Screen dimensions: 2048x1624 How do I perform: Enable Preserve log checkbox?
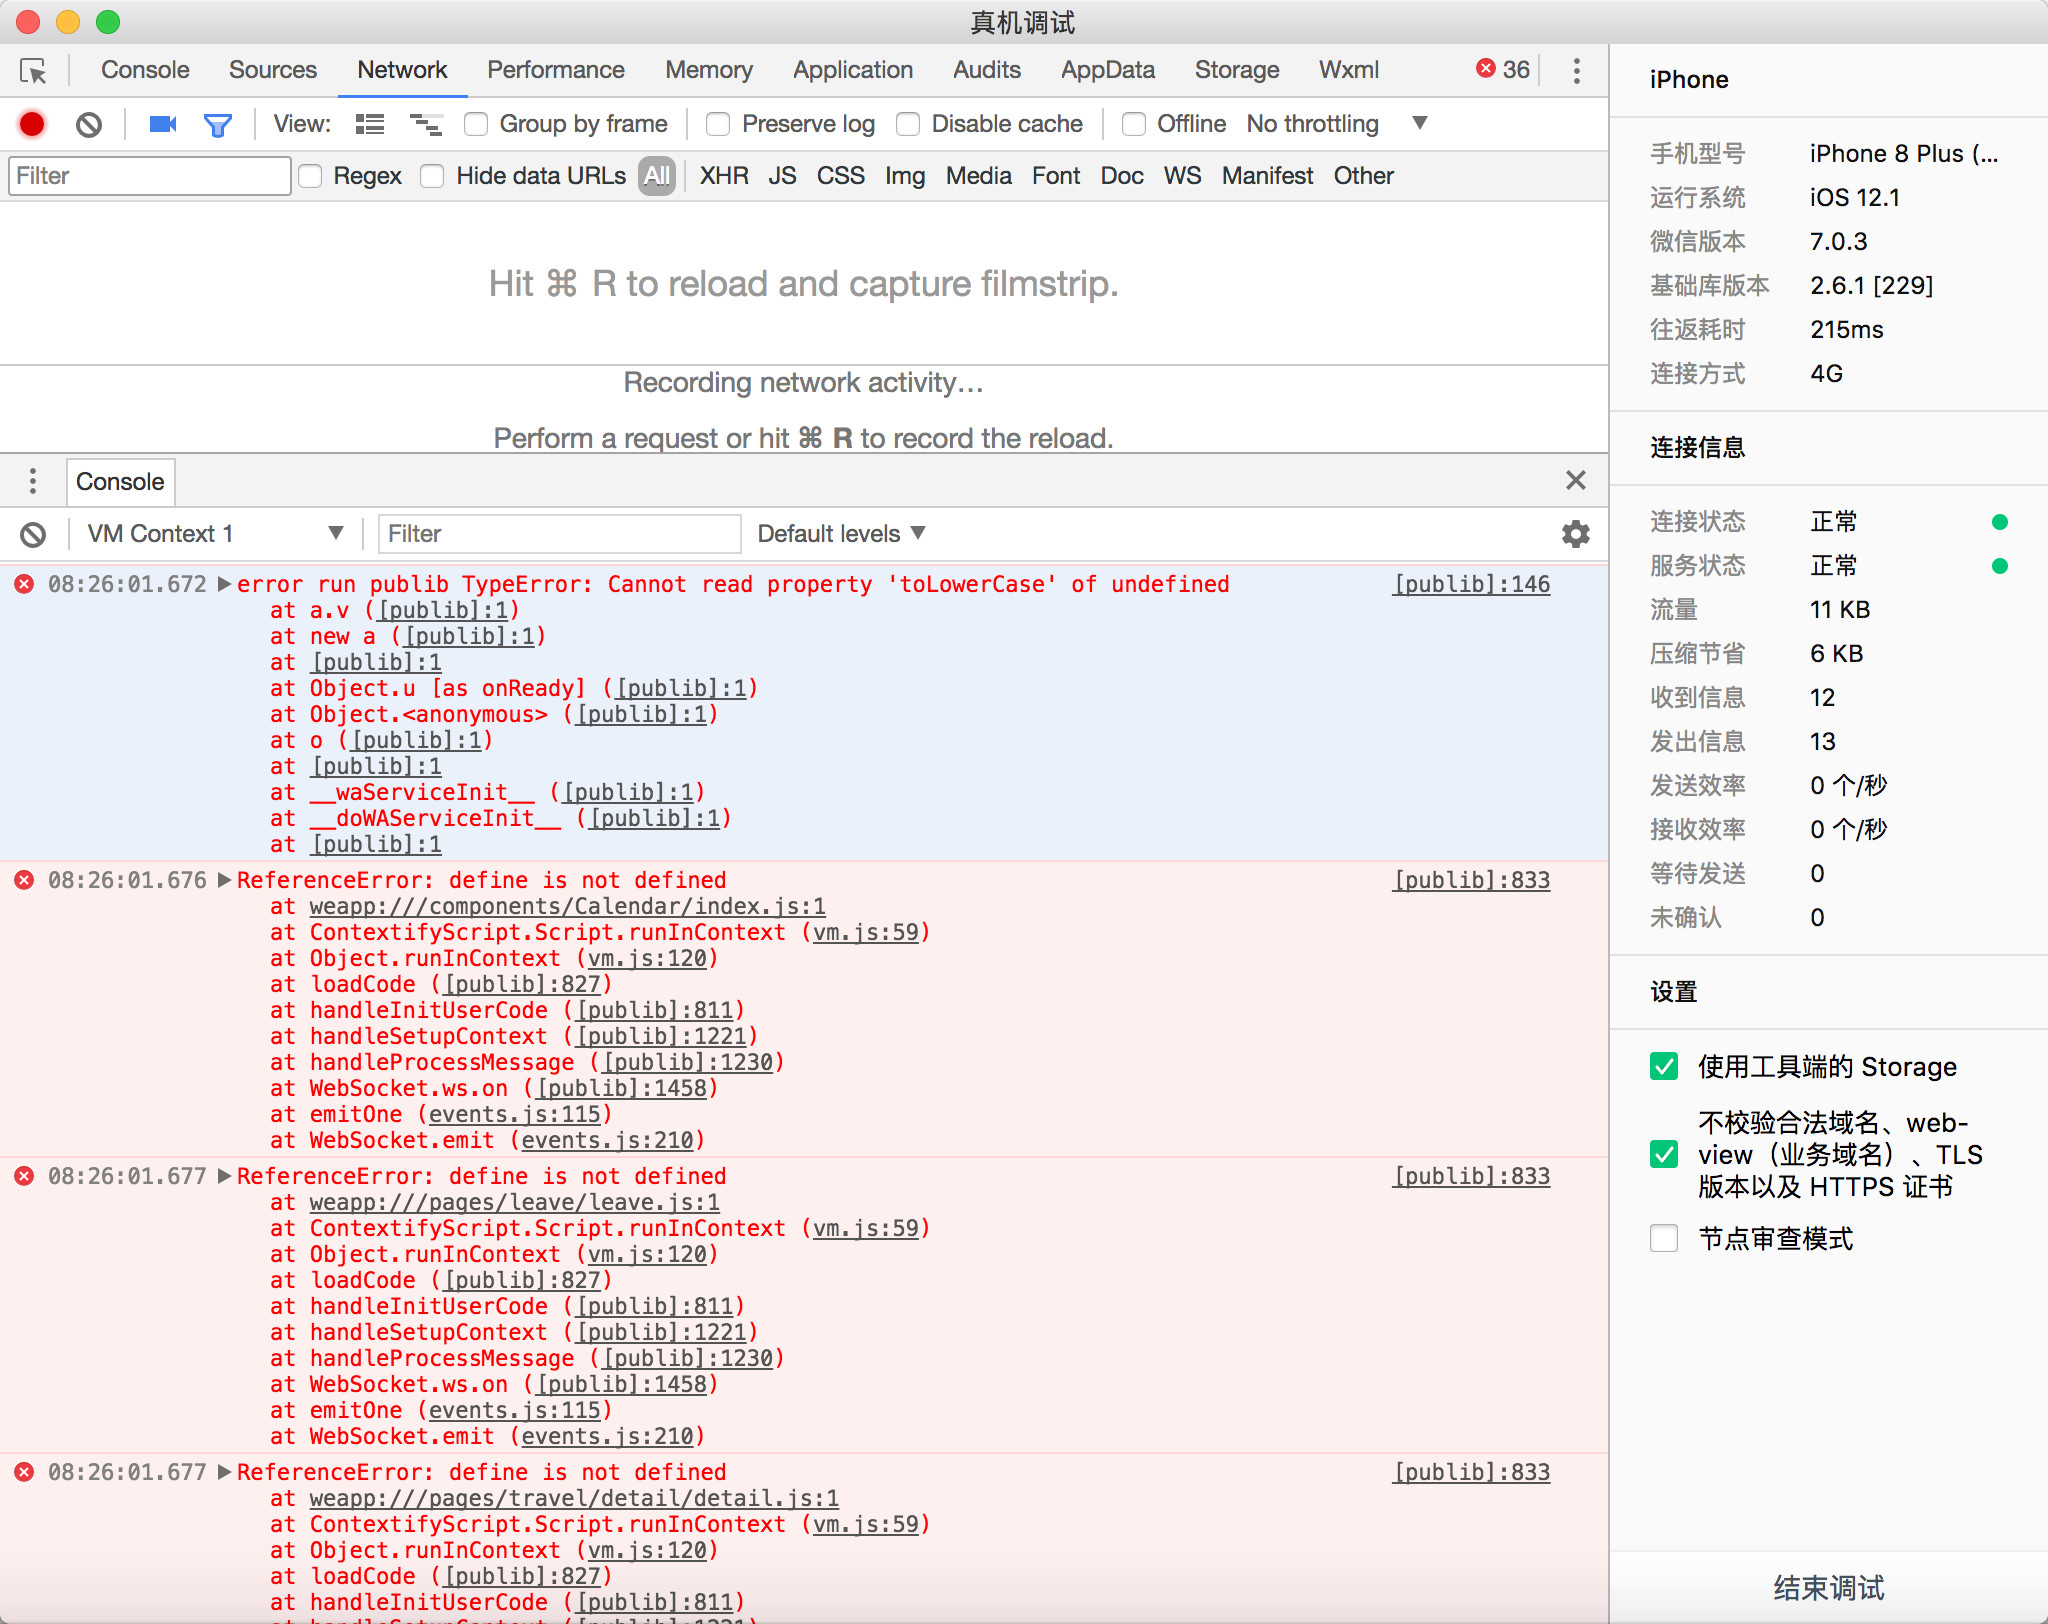(718, 124)
